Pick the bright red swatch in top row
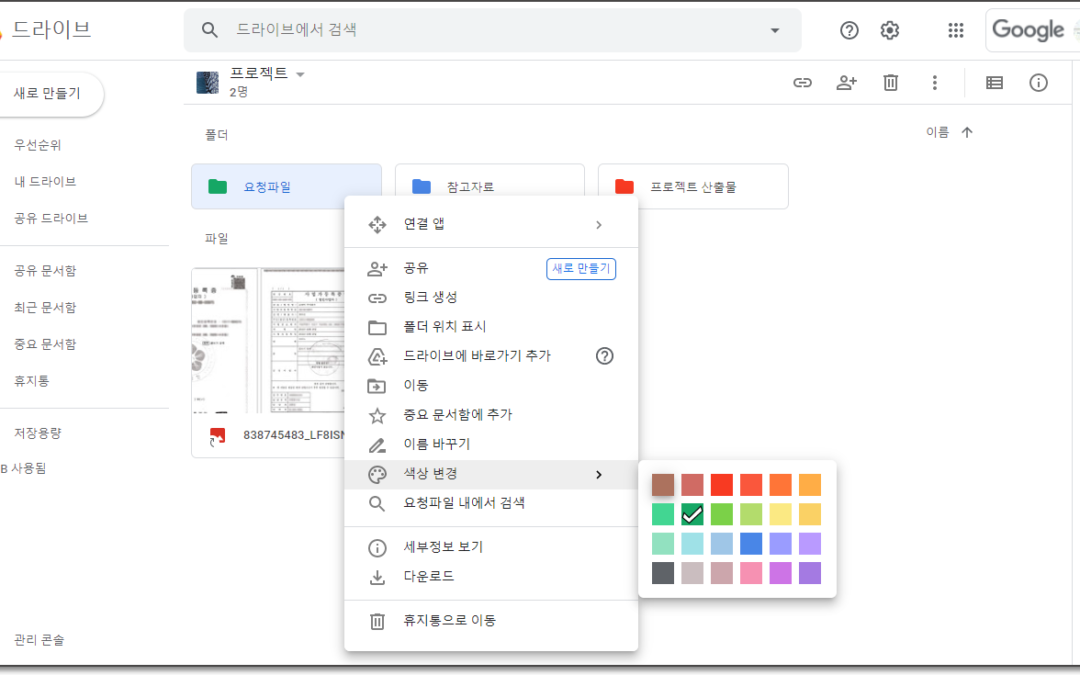 click(722, 485)
